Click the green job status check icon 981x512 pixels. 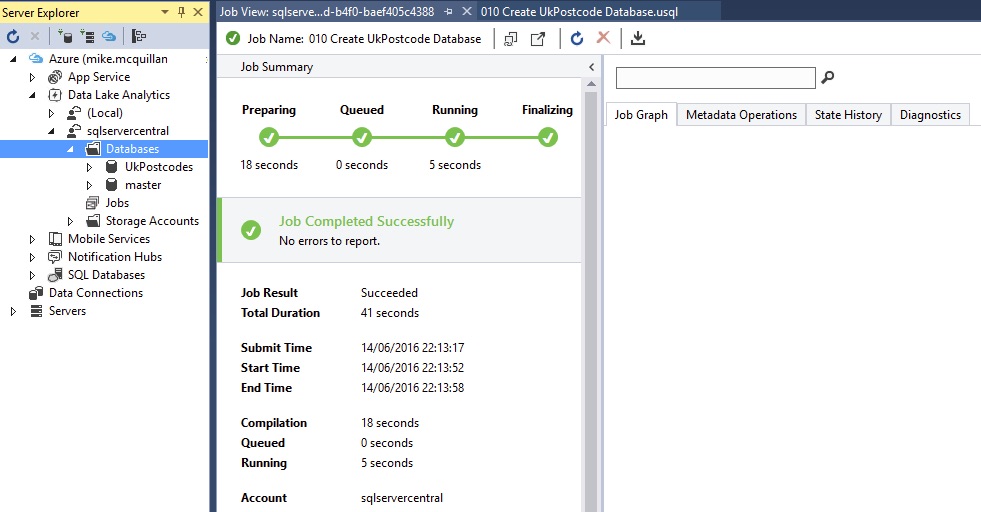point(233,38)
